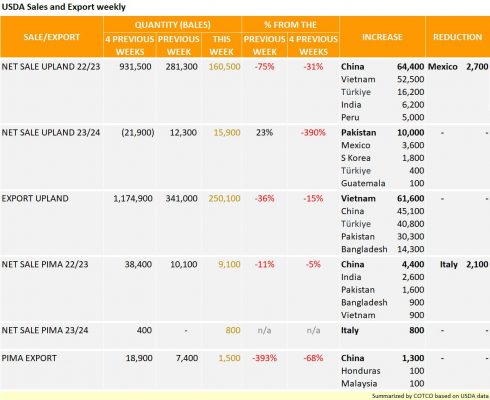Select the -75% previous week cell
Image resolution: width=490 pixels, height=400 pixels.
coord(264,67)
